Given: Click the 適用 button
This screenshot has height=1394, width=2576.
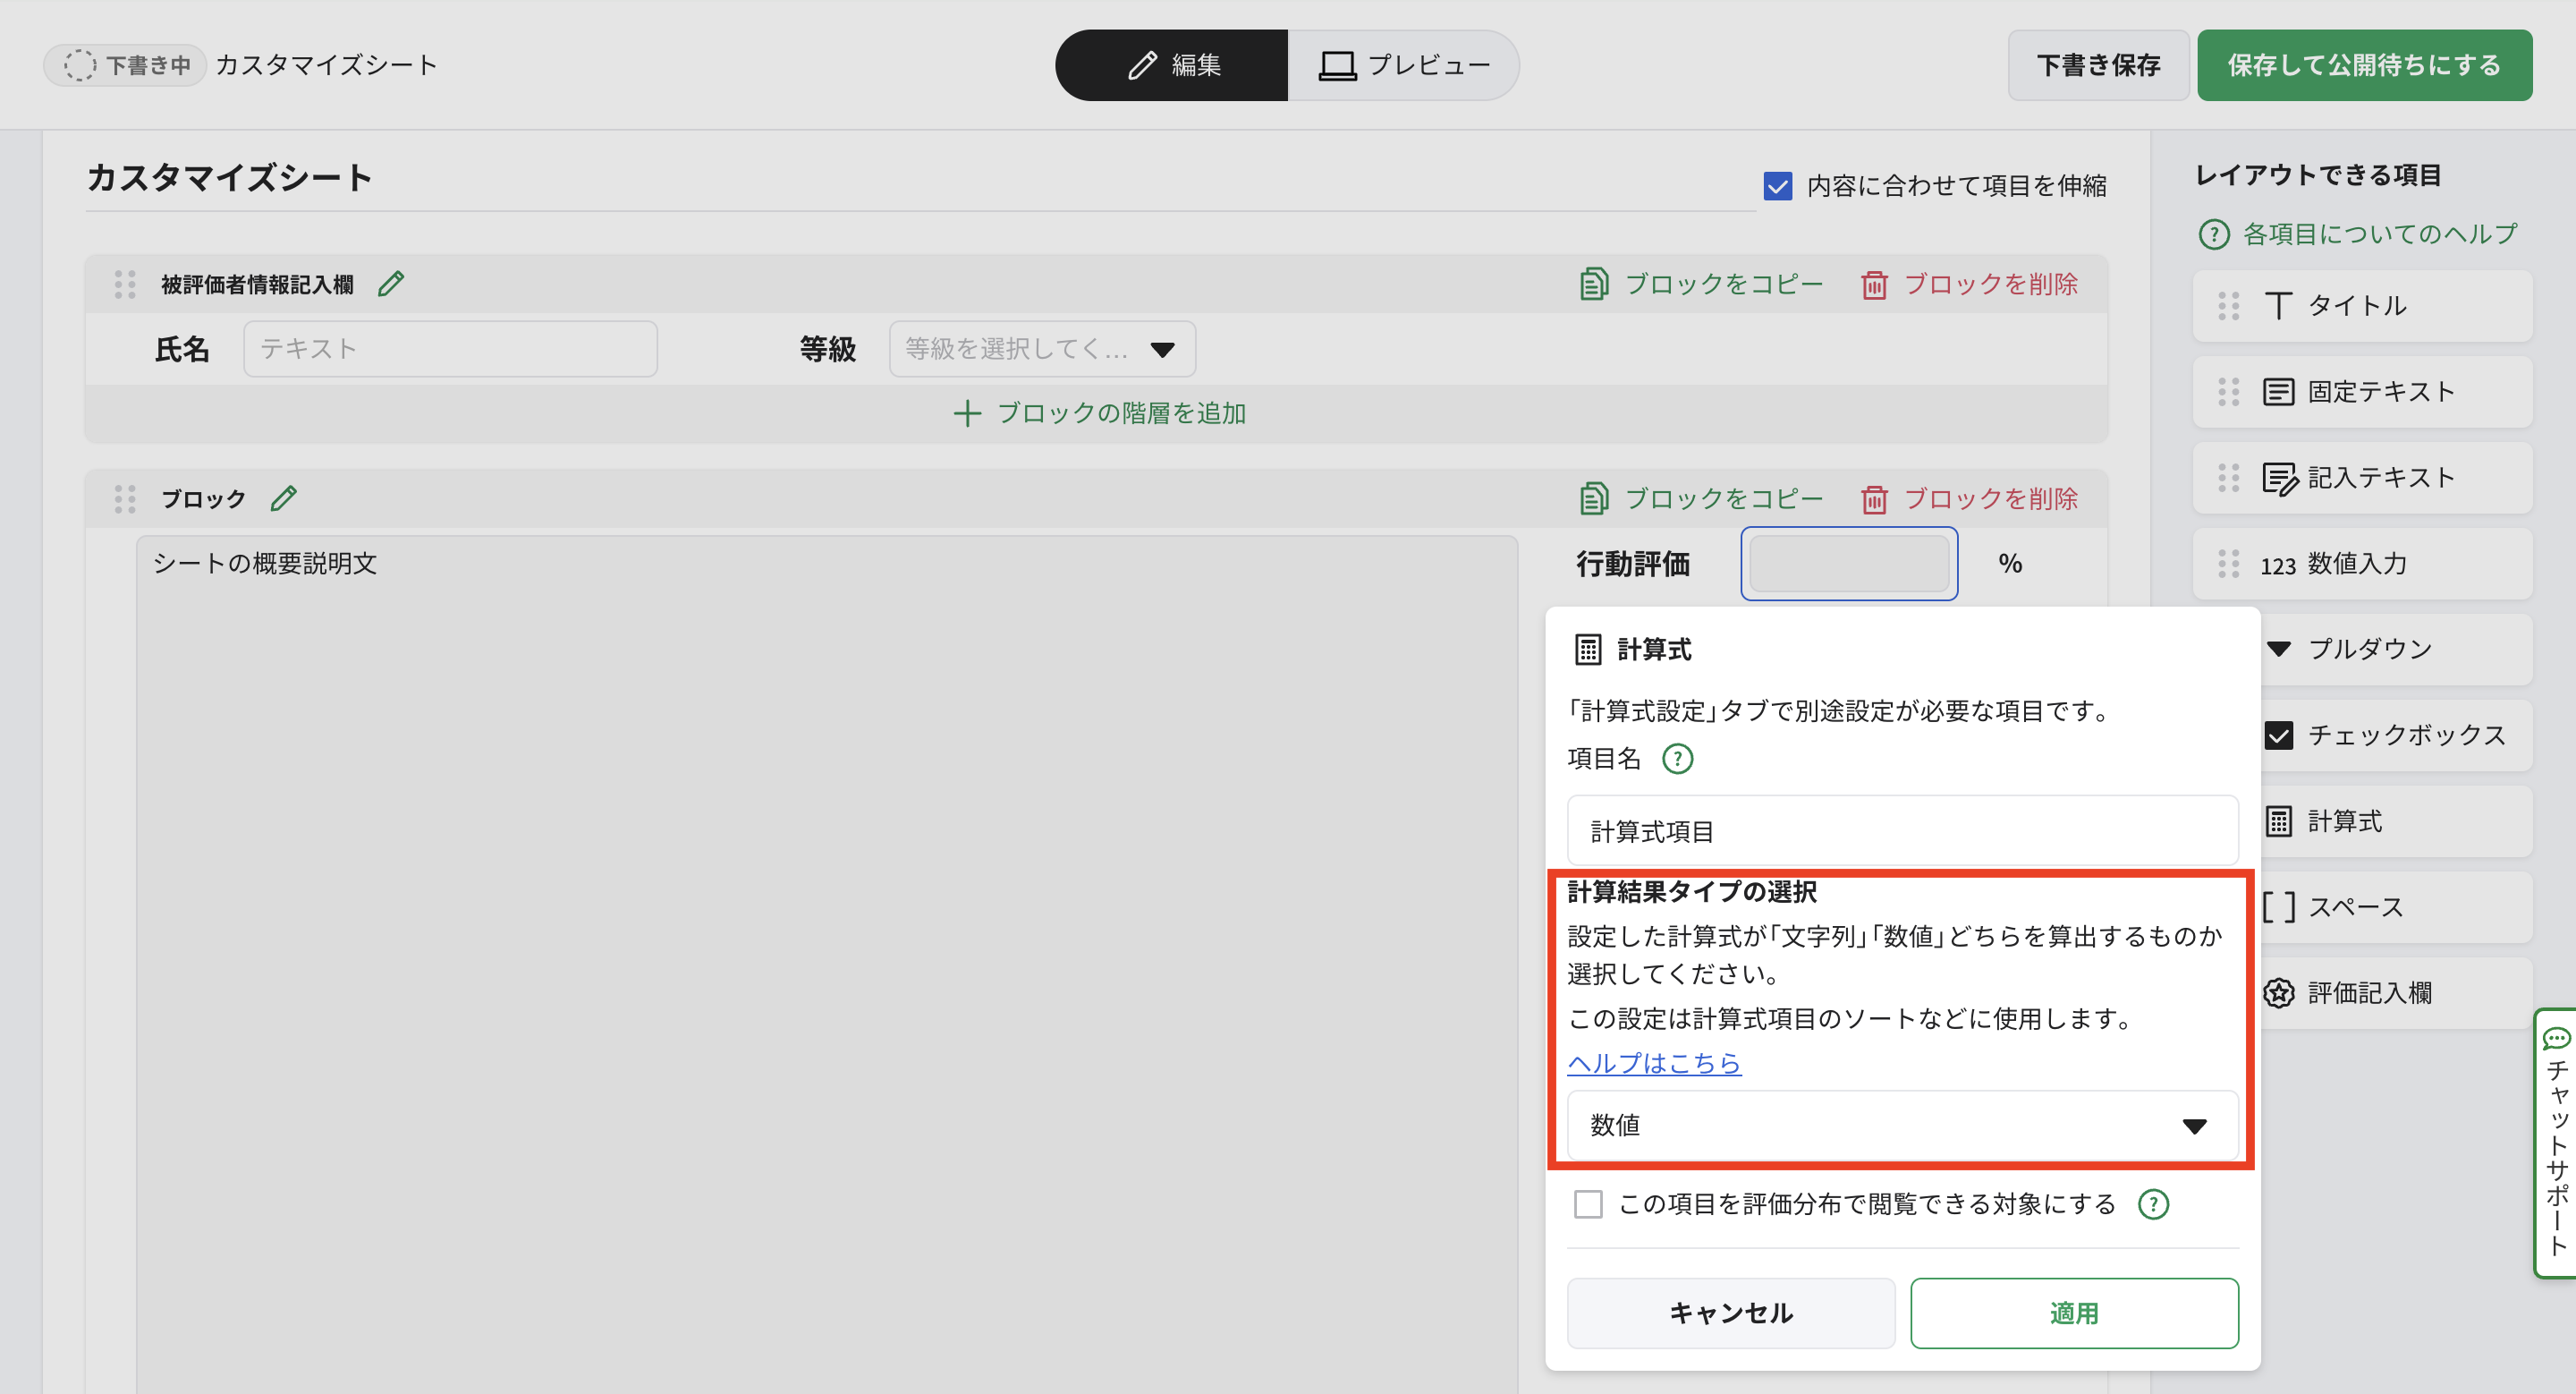Looking at the screenshot, I should [2073, 1313].
